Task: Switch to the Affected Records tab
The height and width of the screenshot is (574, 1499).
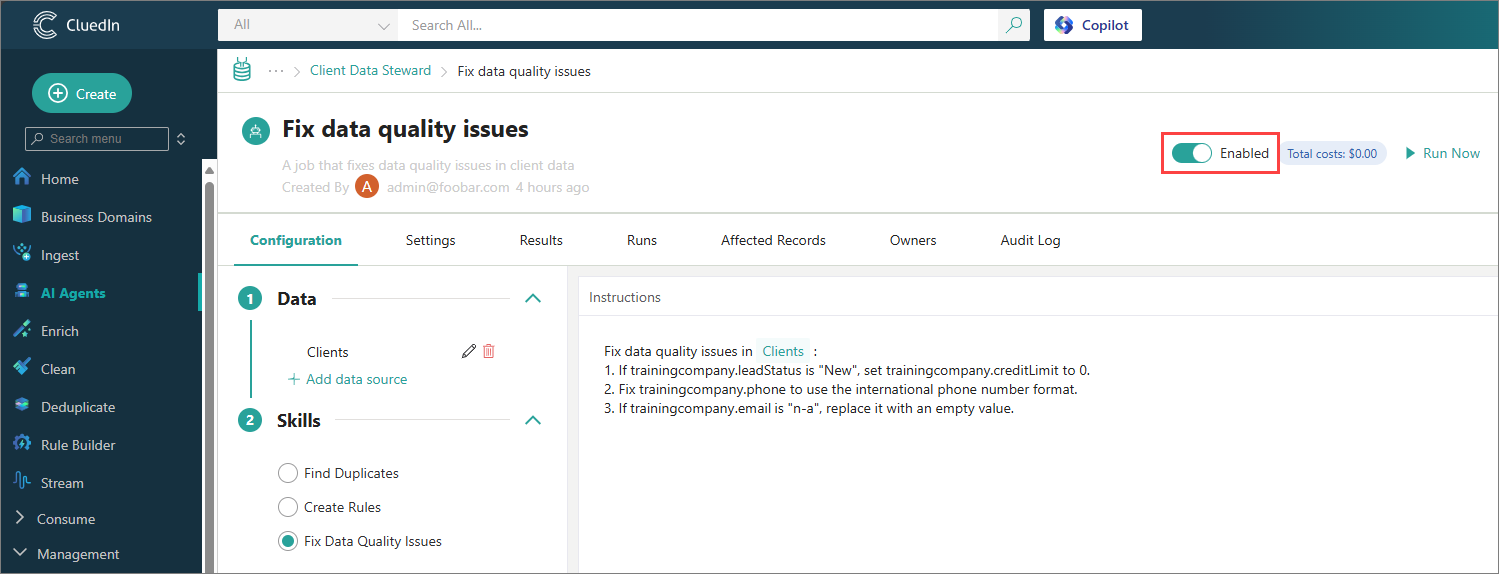Action: pyautogui.click(x=773, y=240)
